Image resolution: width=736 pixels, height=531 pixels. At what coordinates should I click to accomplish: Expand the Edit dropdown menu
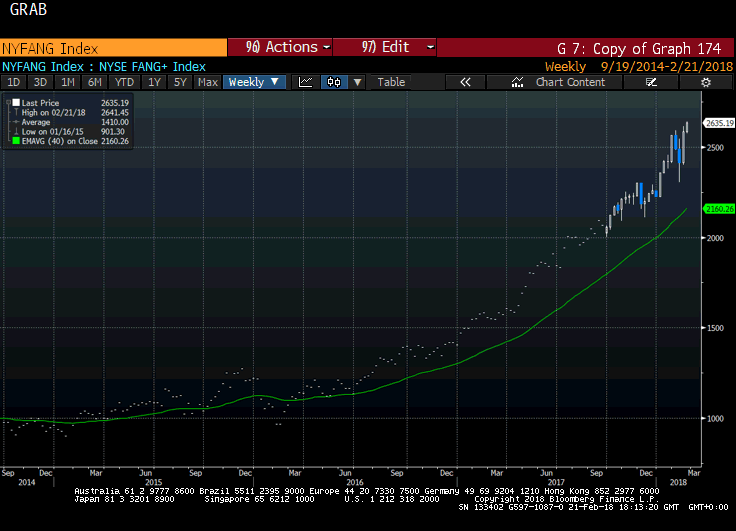coord(385,47)
